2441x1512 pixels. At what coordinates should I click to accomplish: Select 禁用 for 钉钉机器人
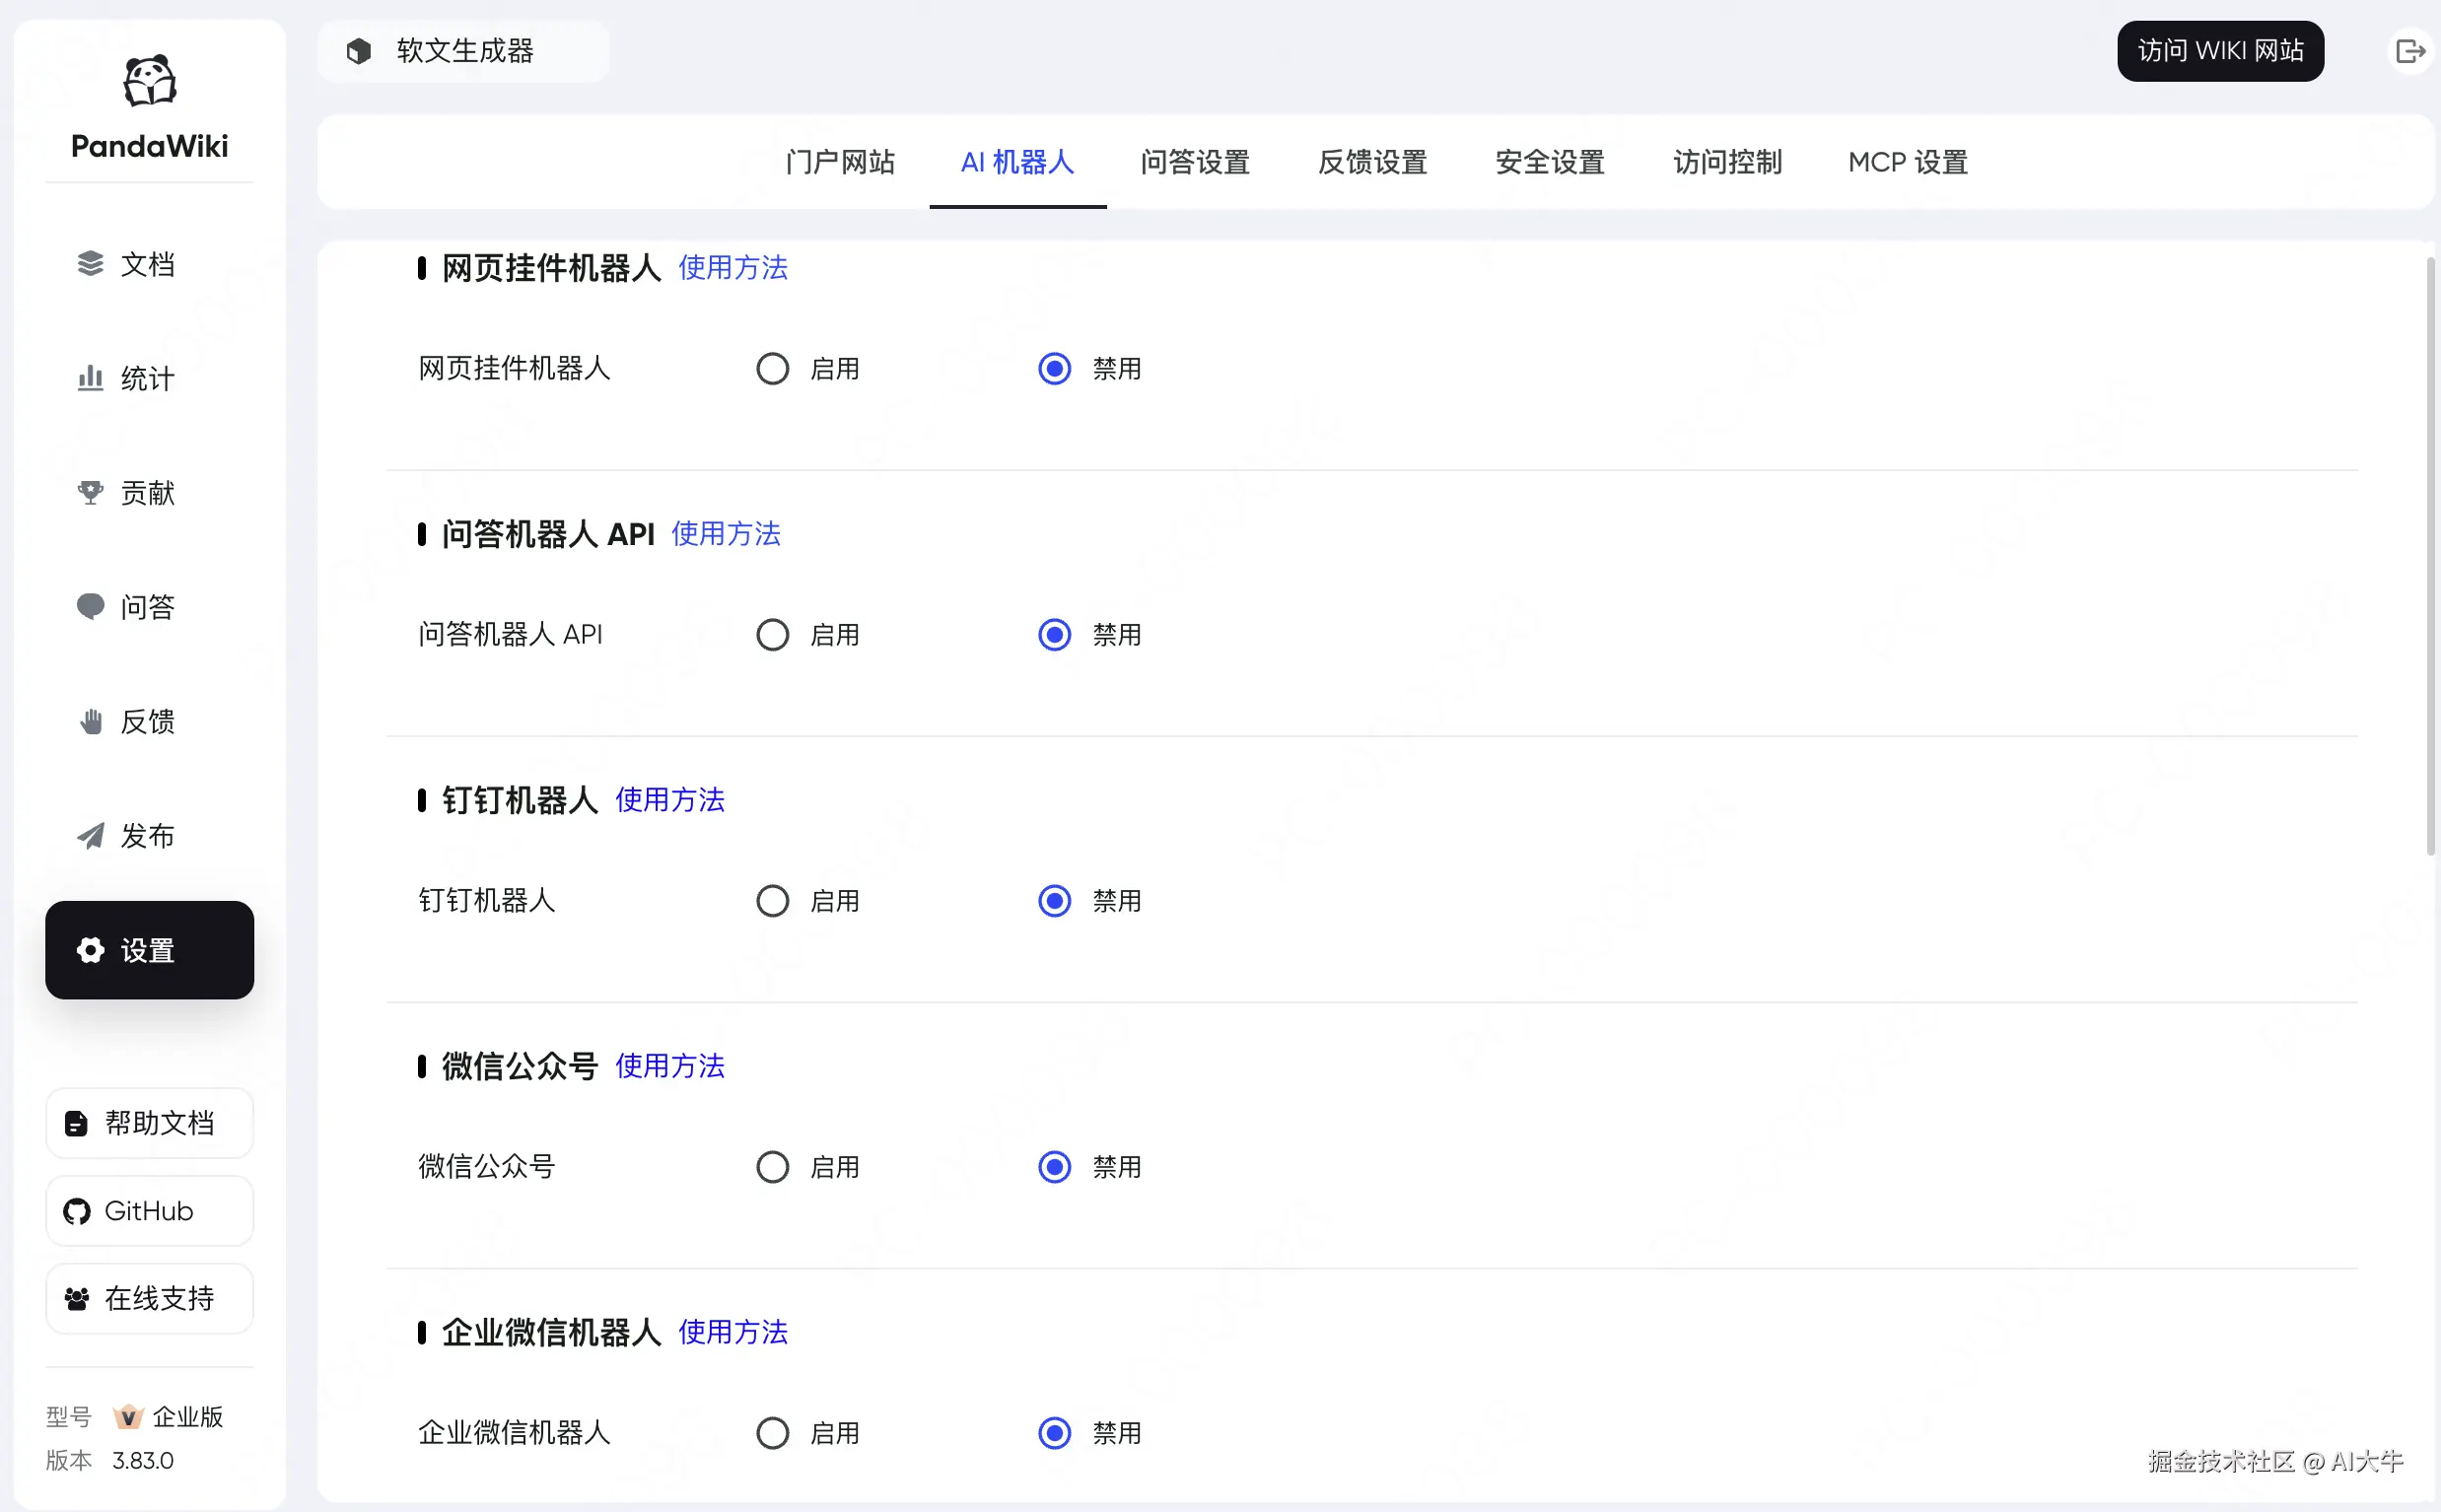click(x=1054, y=901)
